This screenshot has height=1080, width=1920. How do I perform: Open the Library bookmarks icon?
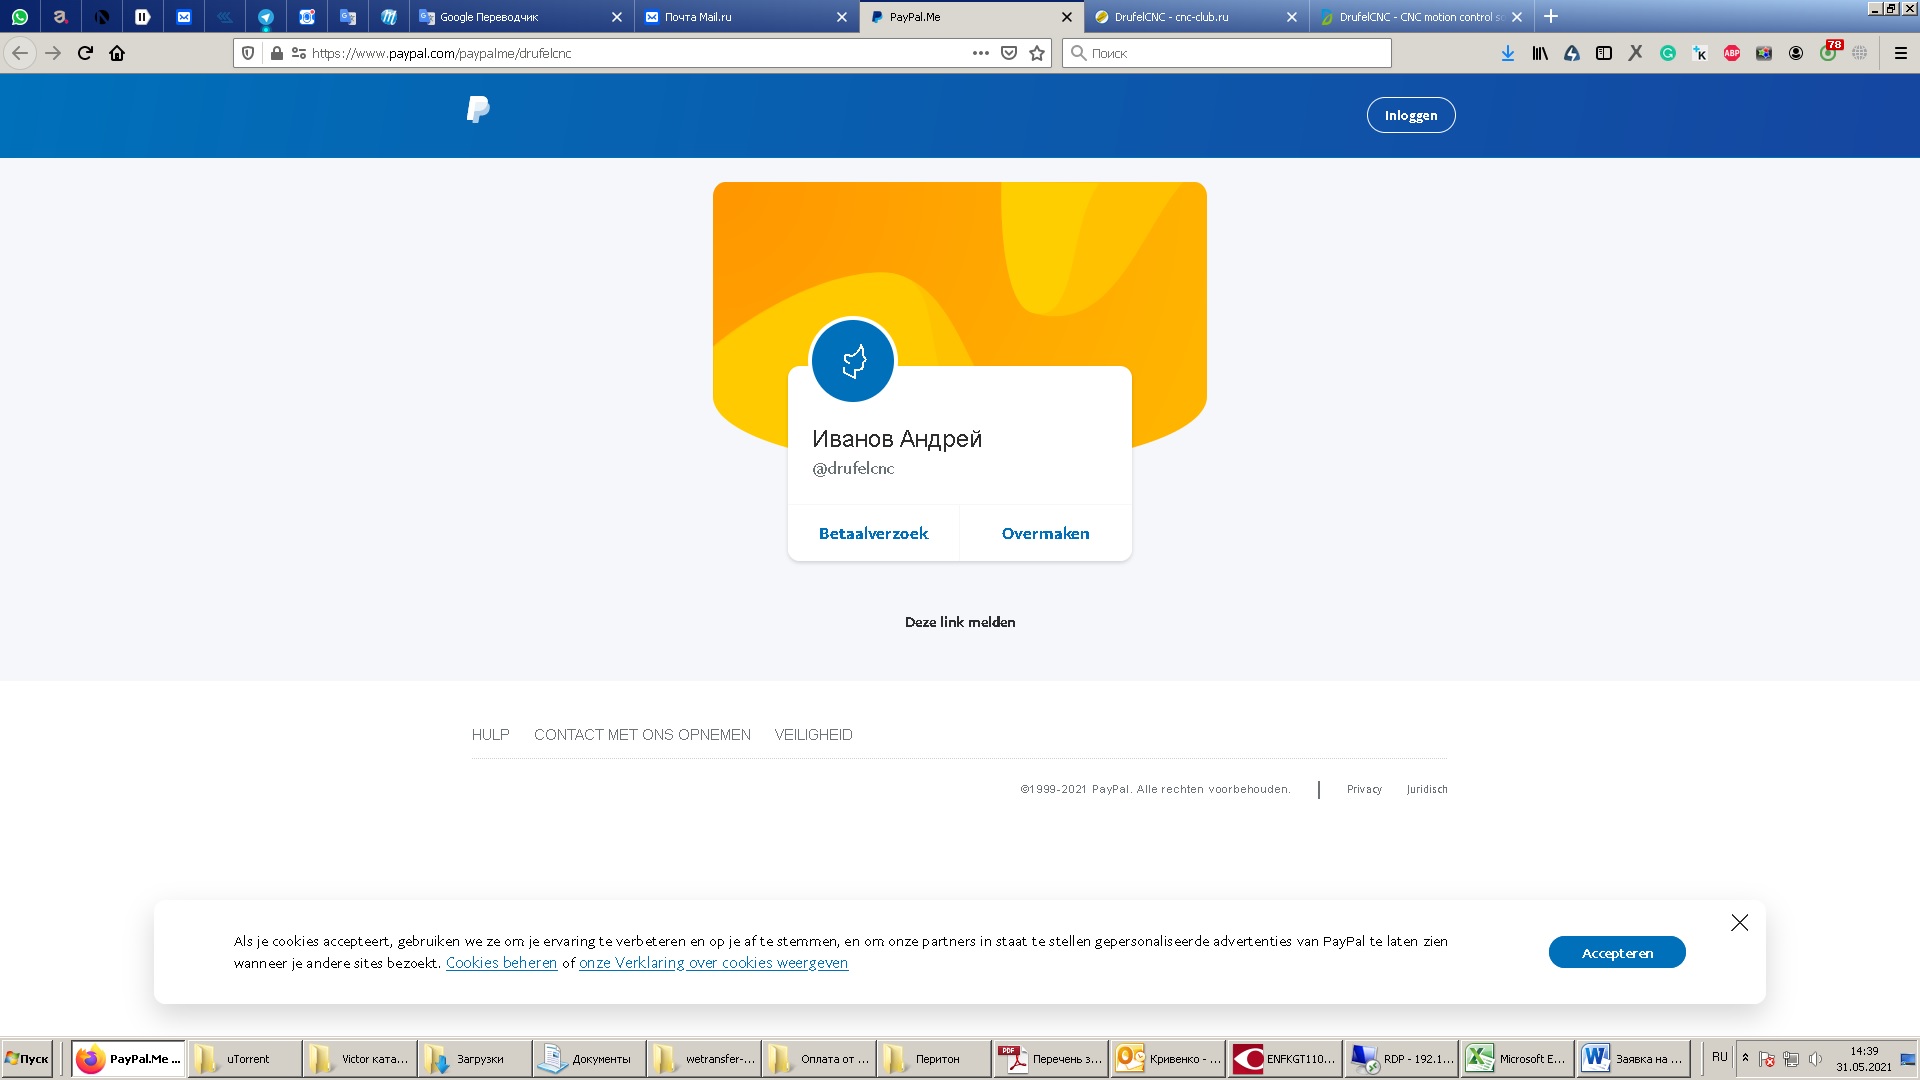(x=1539, y=53)
